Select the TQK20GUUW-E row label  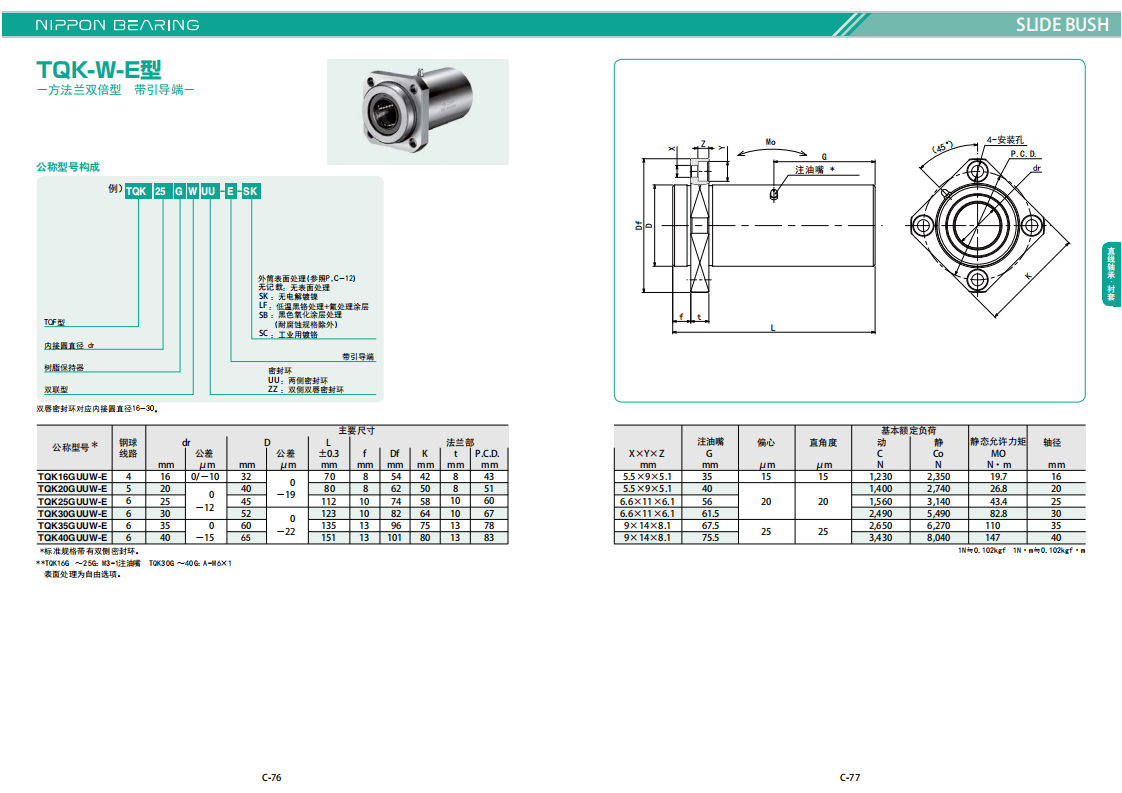(72, 489)
